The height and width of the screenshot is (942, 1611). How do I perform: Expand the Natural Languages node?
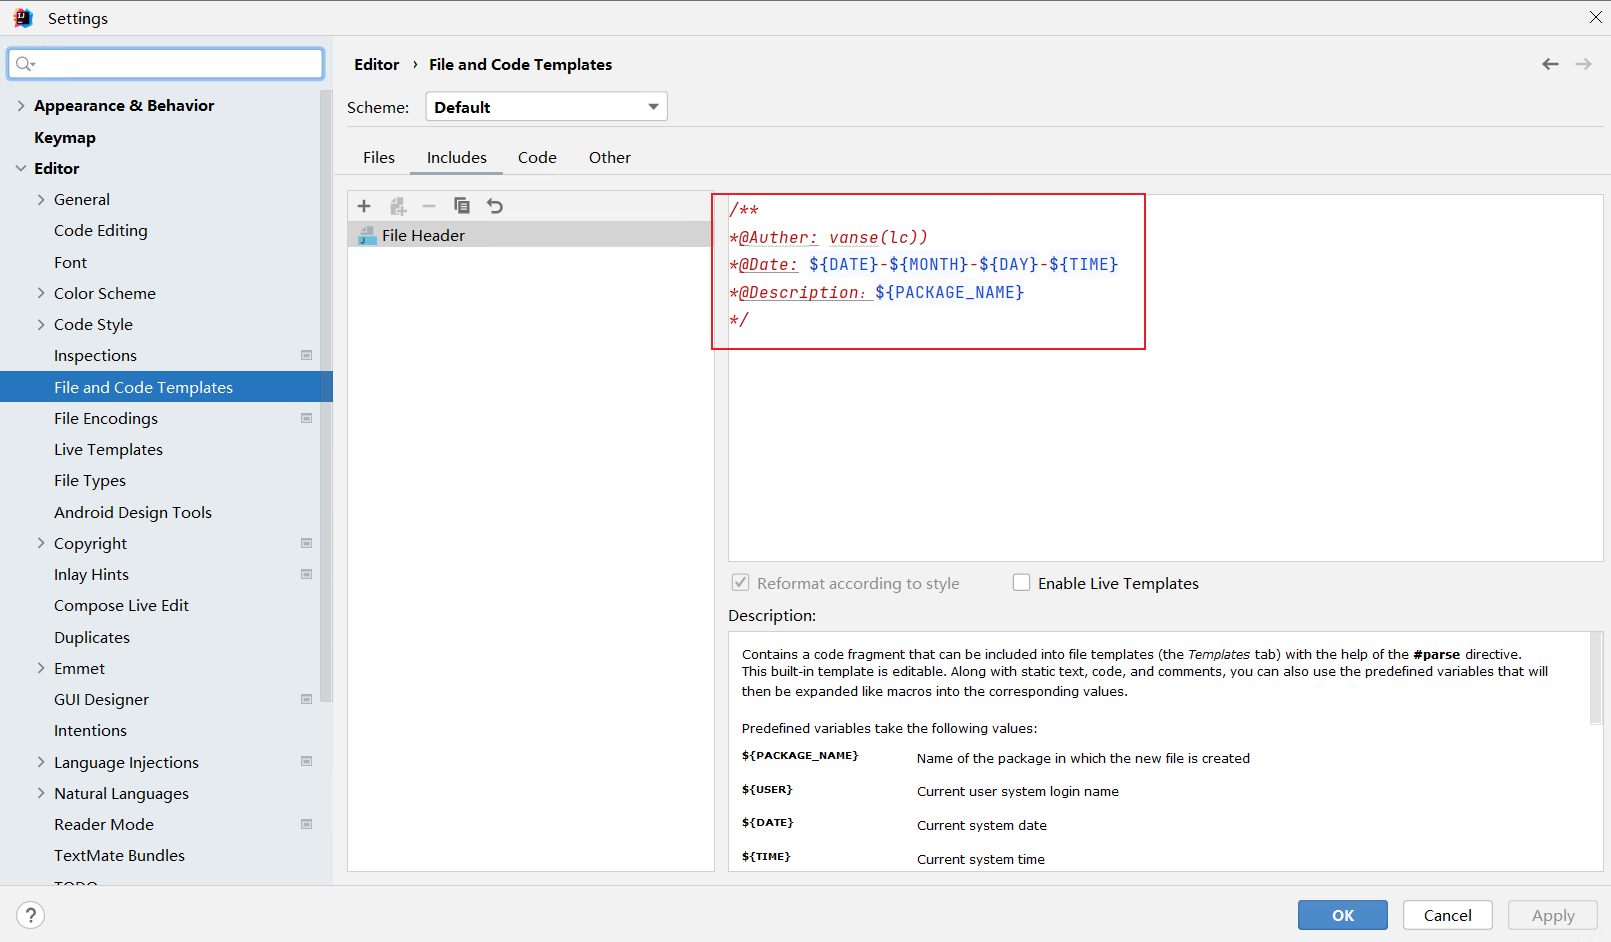pyautogui.click(x=41, y=793)
